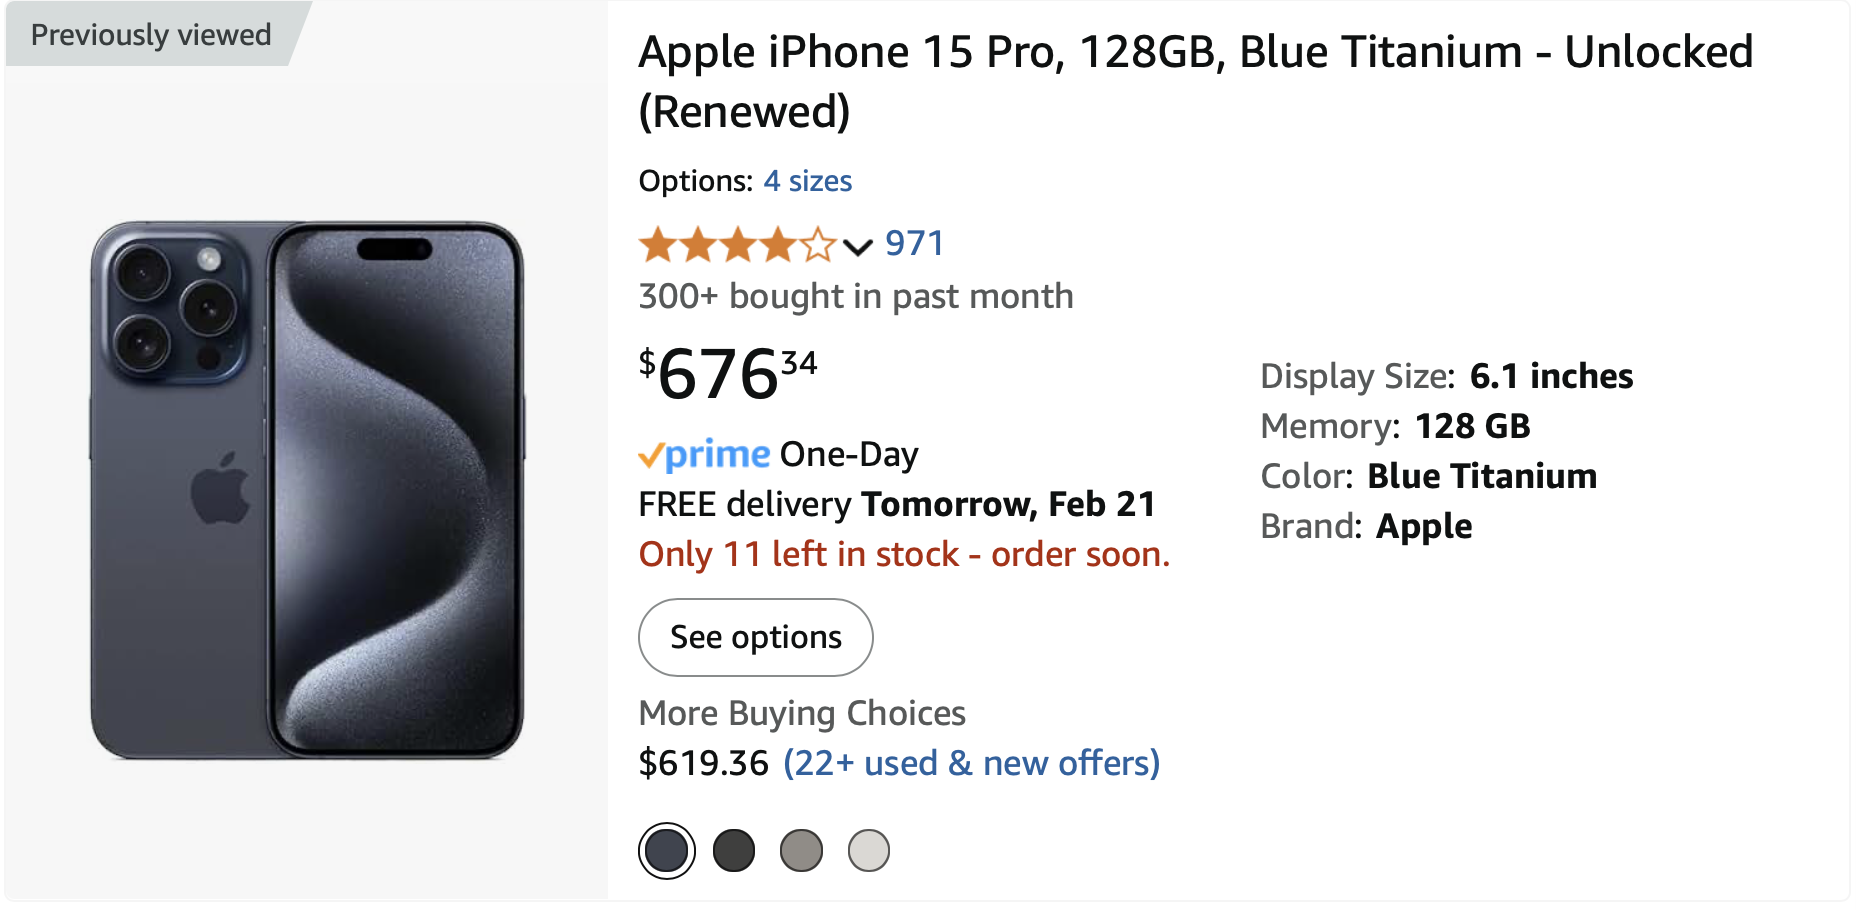Click the Apple iPhone 15 Pro title link
The image size is (1856, 910).
(1195, 80)
